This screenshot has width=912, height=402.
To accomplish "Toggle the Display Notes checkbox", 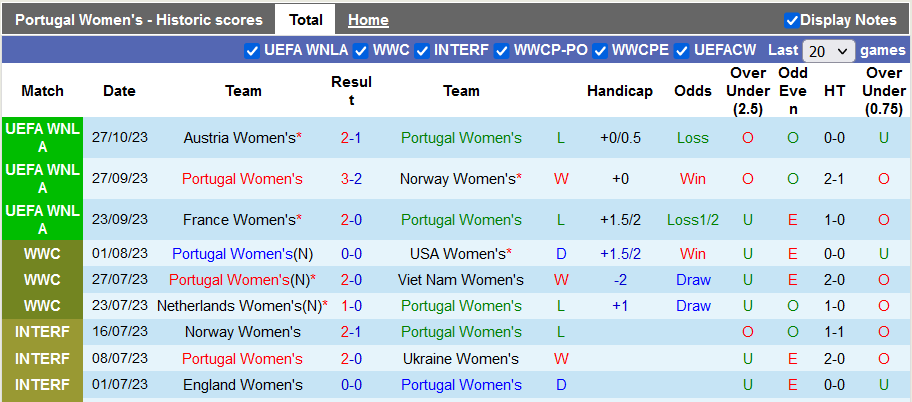I will click(x=792, y=20).
